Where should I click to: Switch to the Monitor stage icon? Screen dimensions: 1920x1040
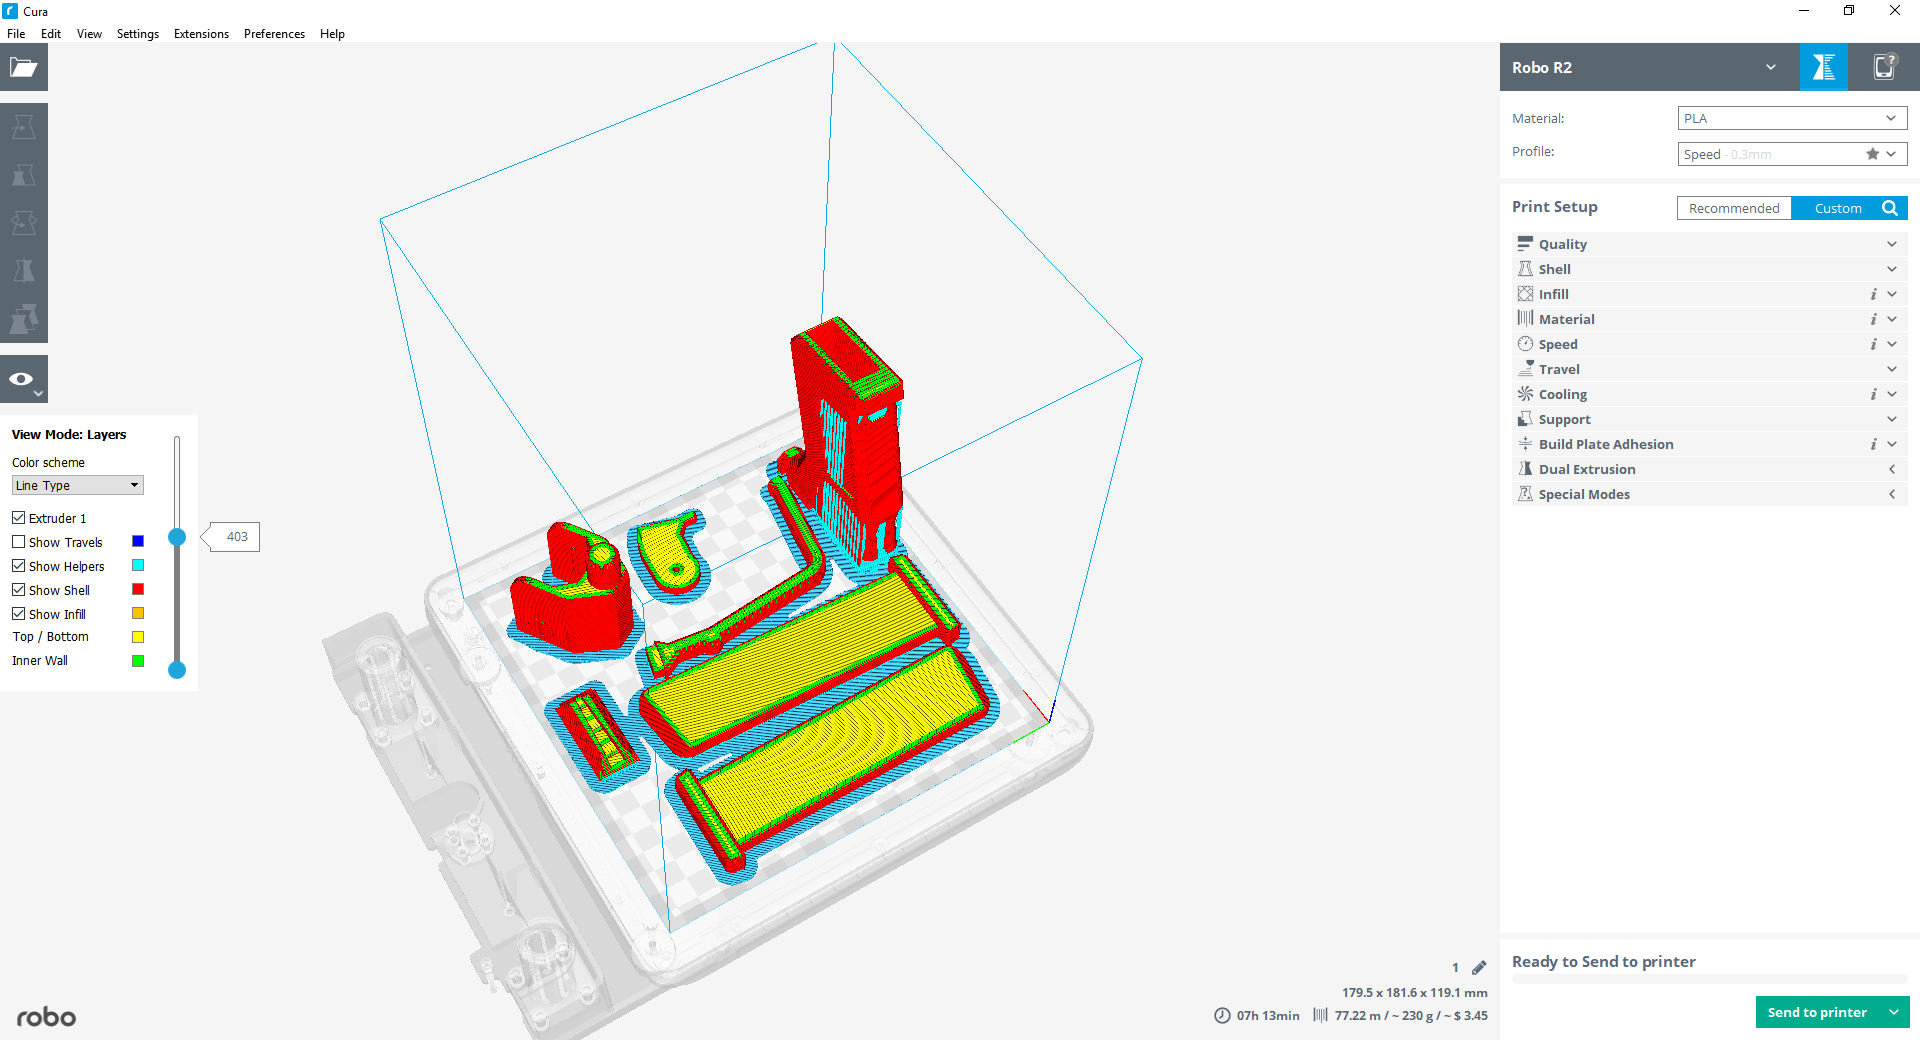pyautogui.click(x=1884, y=67)
